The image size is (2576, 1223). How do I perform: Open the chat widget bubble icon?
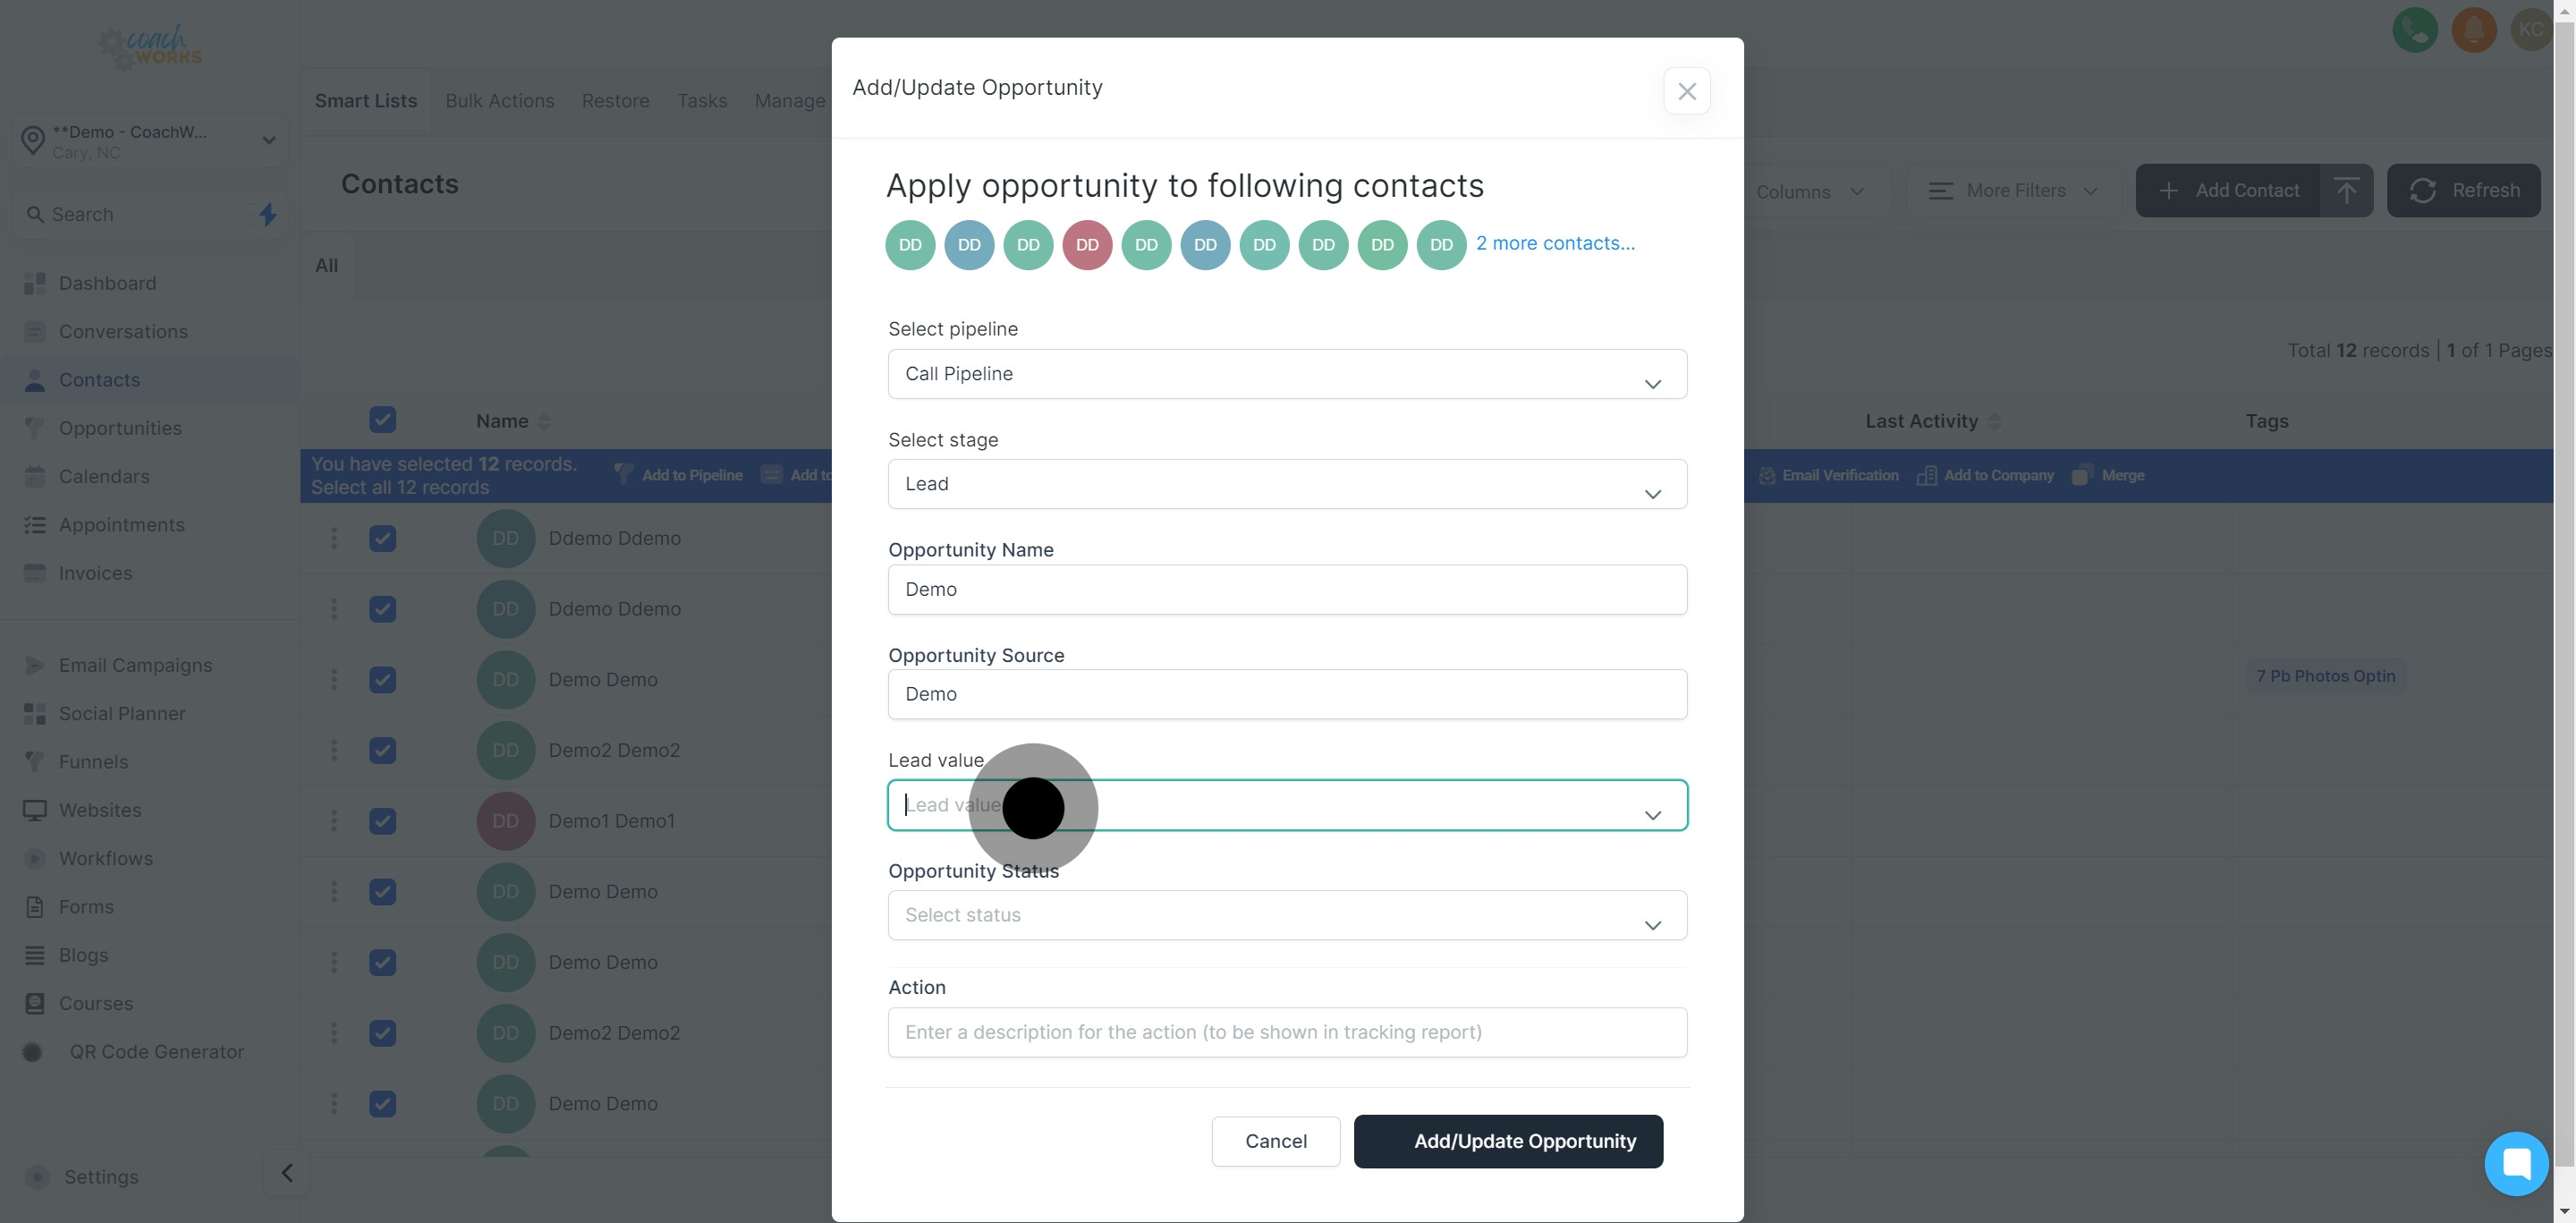(x=2516, y=1163)
